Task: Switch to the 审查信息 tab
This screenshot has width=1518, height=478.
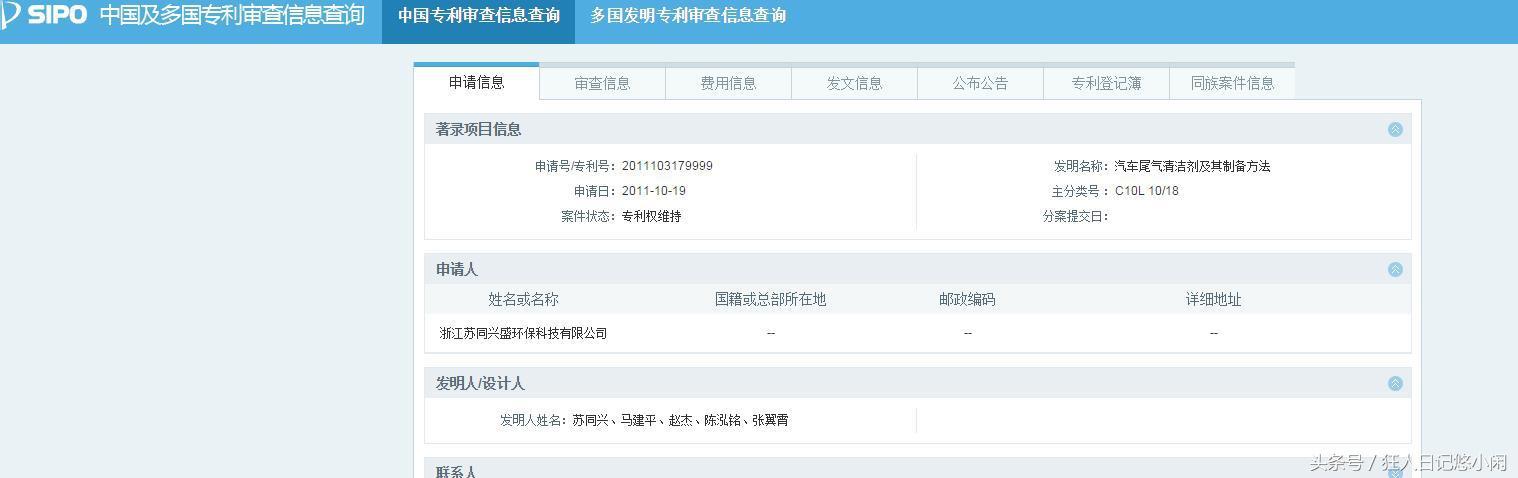Action: tap(602, 84)
